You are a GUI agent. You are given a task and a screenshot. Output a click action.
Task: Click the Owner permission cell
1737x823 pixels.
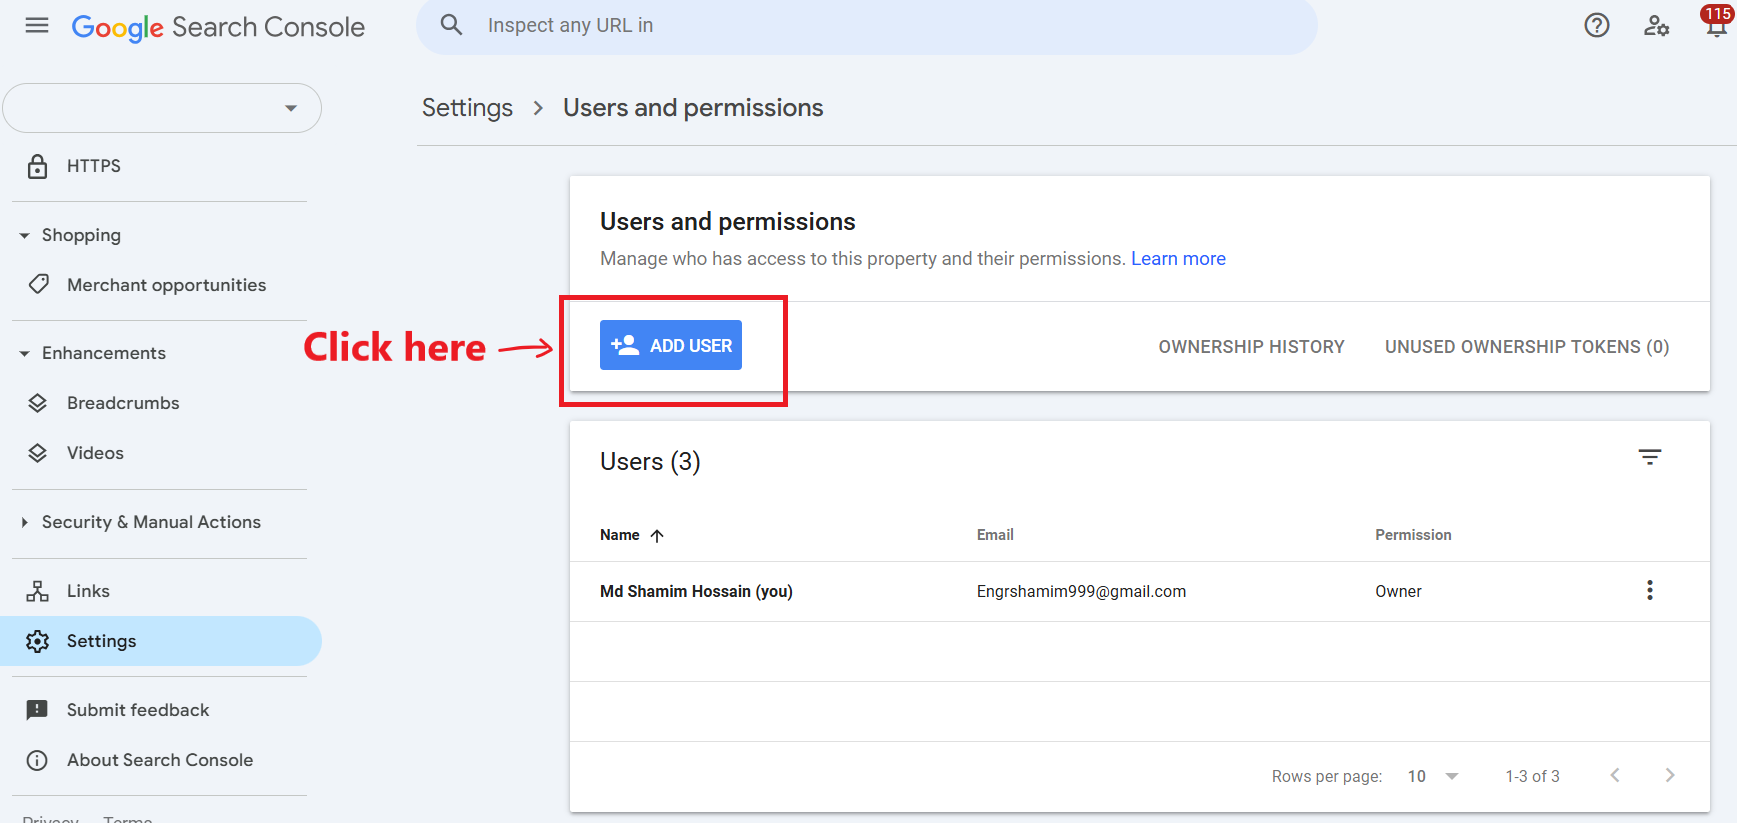click(x=1398, y=592)
